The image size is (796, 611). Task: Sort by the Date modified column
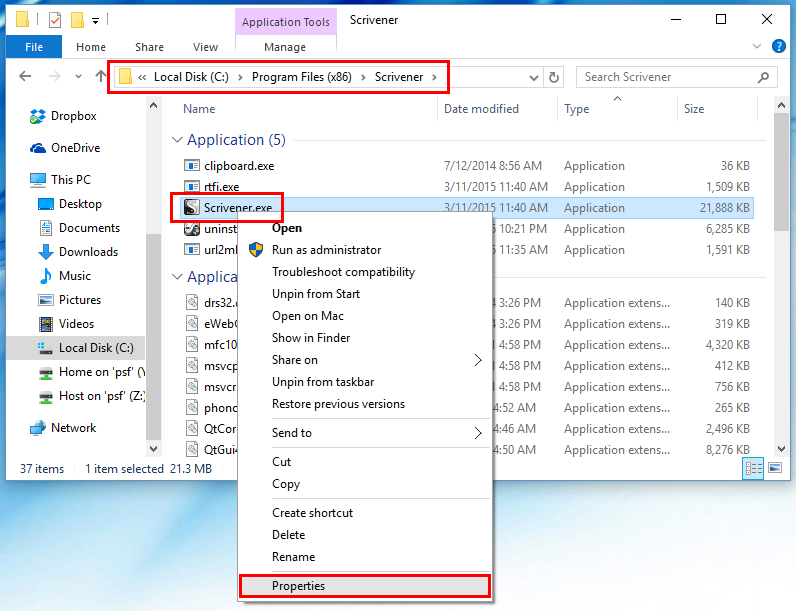[481, 109]
